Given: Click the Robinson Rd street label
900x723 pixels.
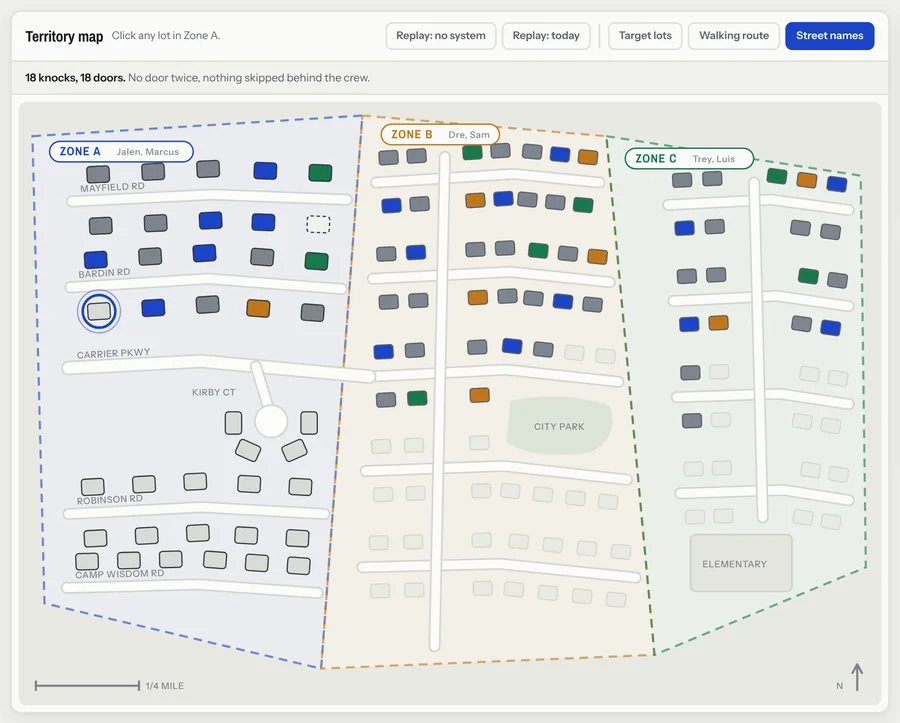Looking at the screenshot, I should (110, 499).
